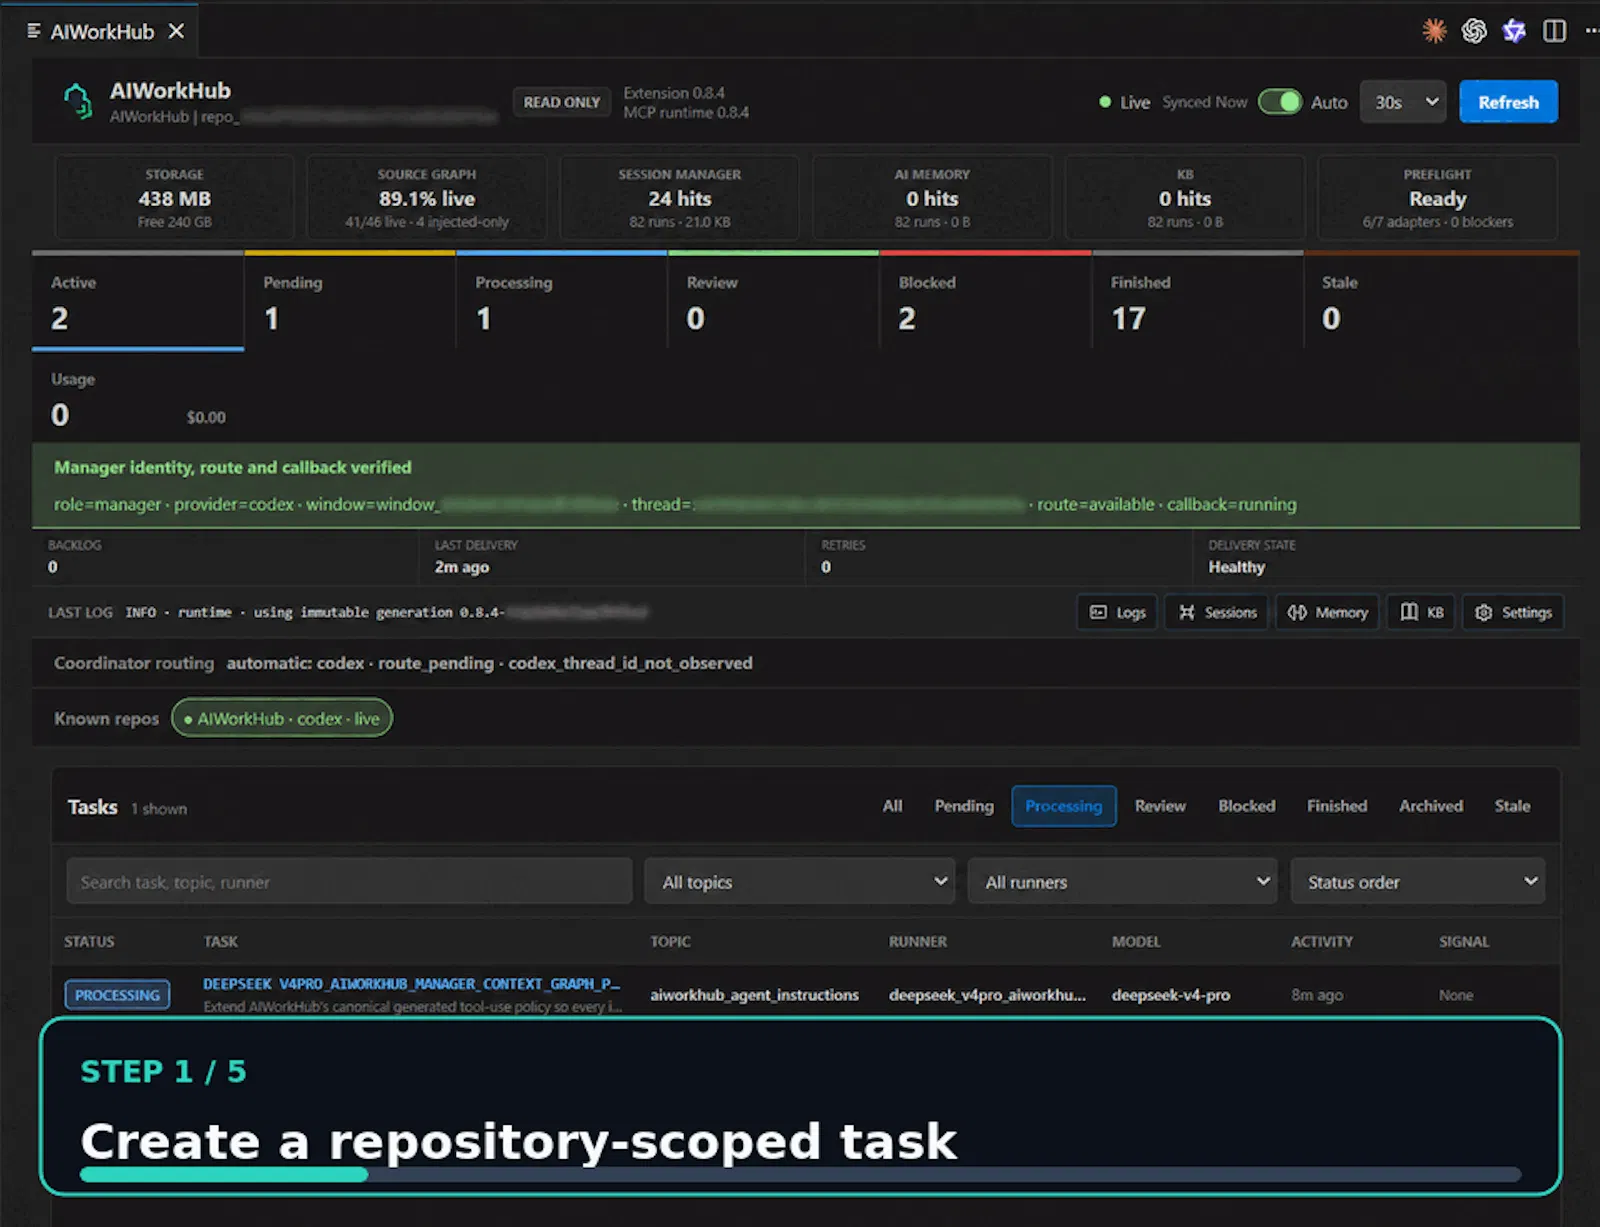Click the Manager identity verified banner

(806, 485)
